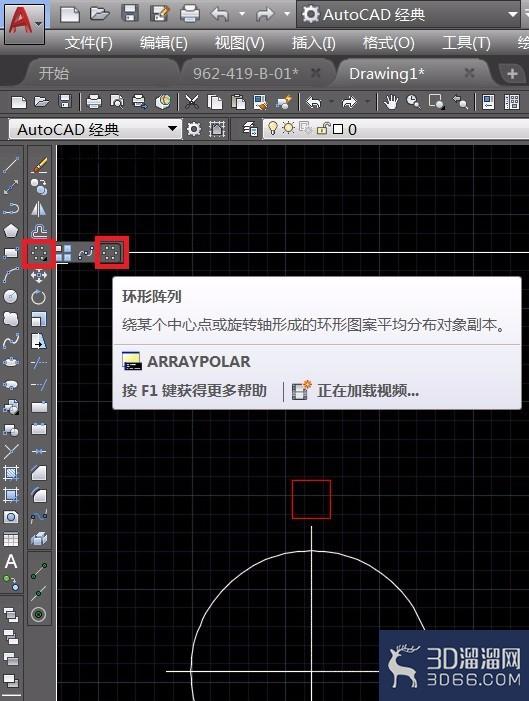Click Save in the quick access toolbar

point(130,14)
